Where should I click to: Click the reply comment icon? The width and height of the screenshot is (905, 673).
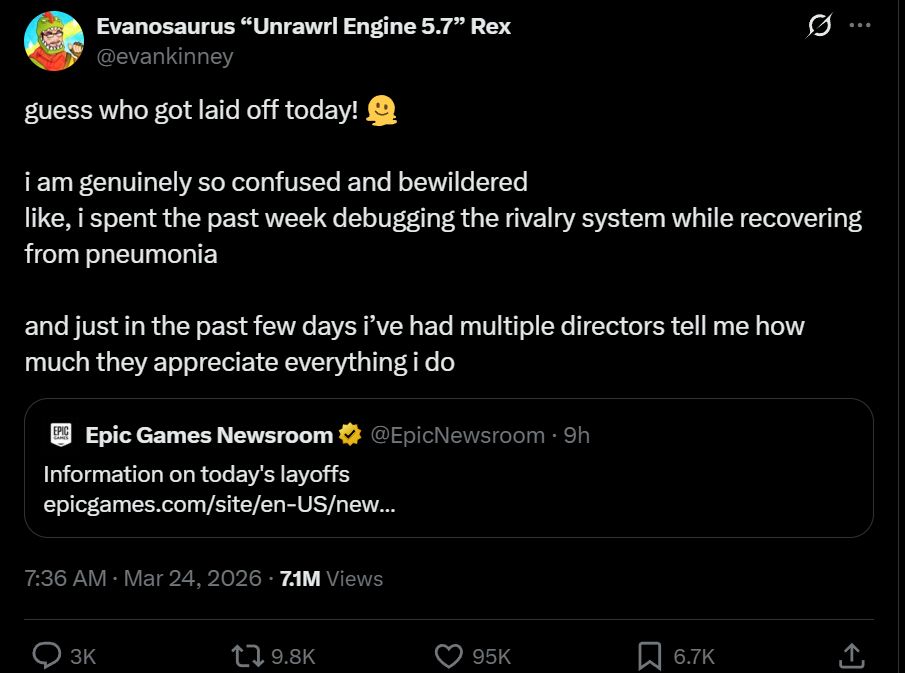(48, 655)
